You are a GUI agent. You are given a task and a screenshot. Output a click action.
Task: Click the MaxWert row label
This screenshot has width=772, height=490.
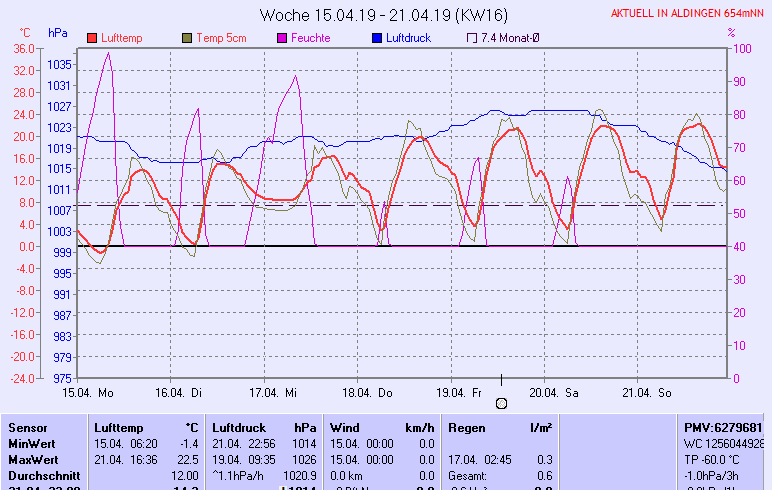[31, 459]
